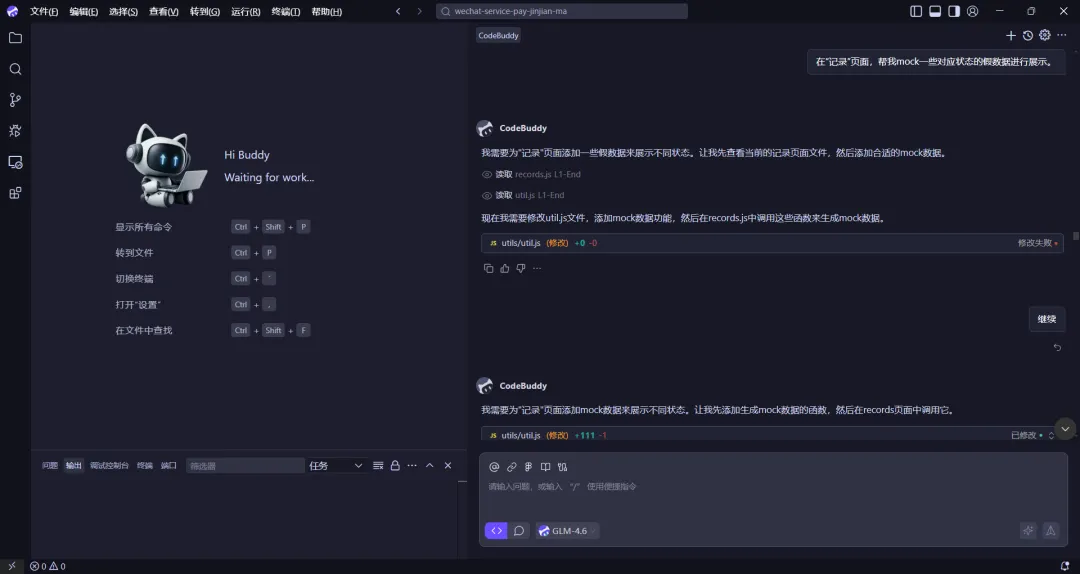
Task: Open output panel more actions ellipsis
Action: [x=412, y=466]
